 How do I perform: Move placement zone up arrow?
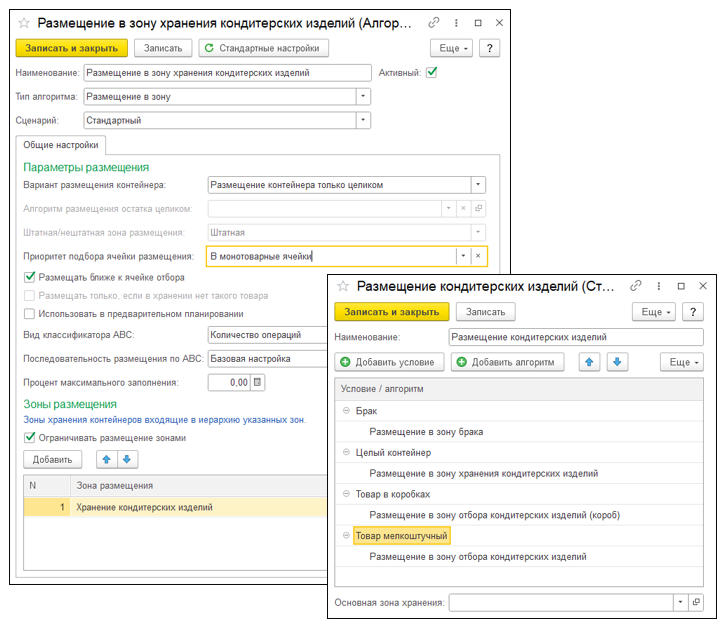(106, 460)
